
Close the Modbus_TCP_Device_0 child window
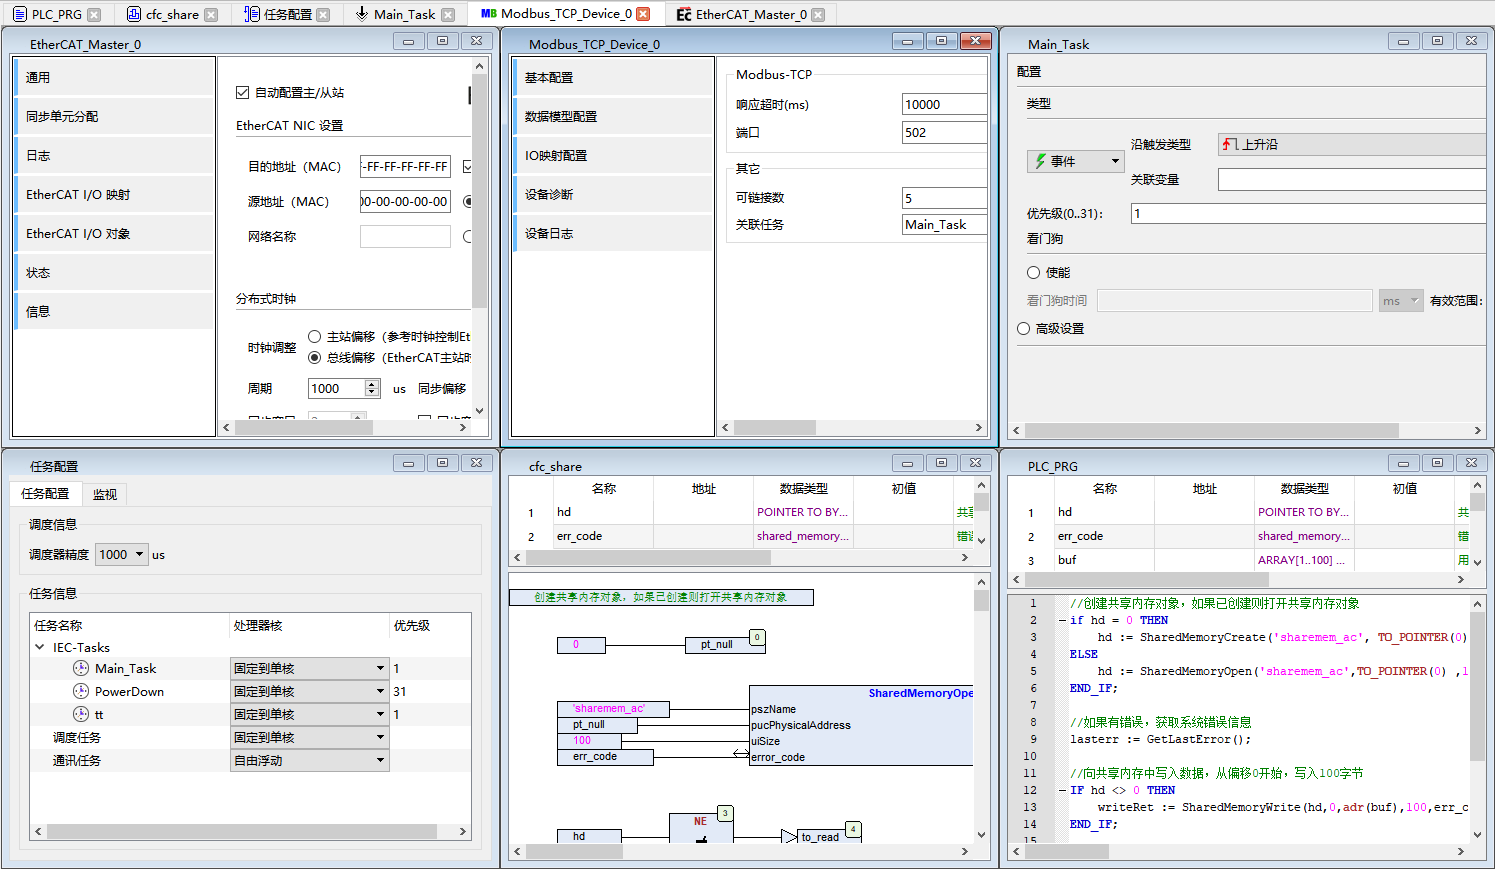point(975,41)
